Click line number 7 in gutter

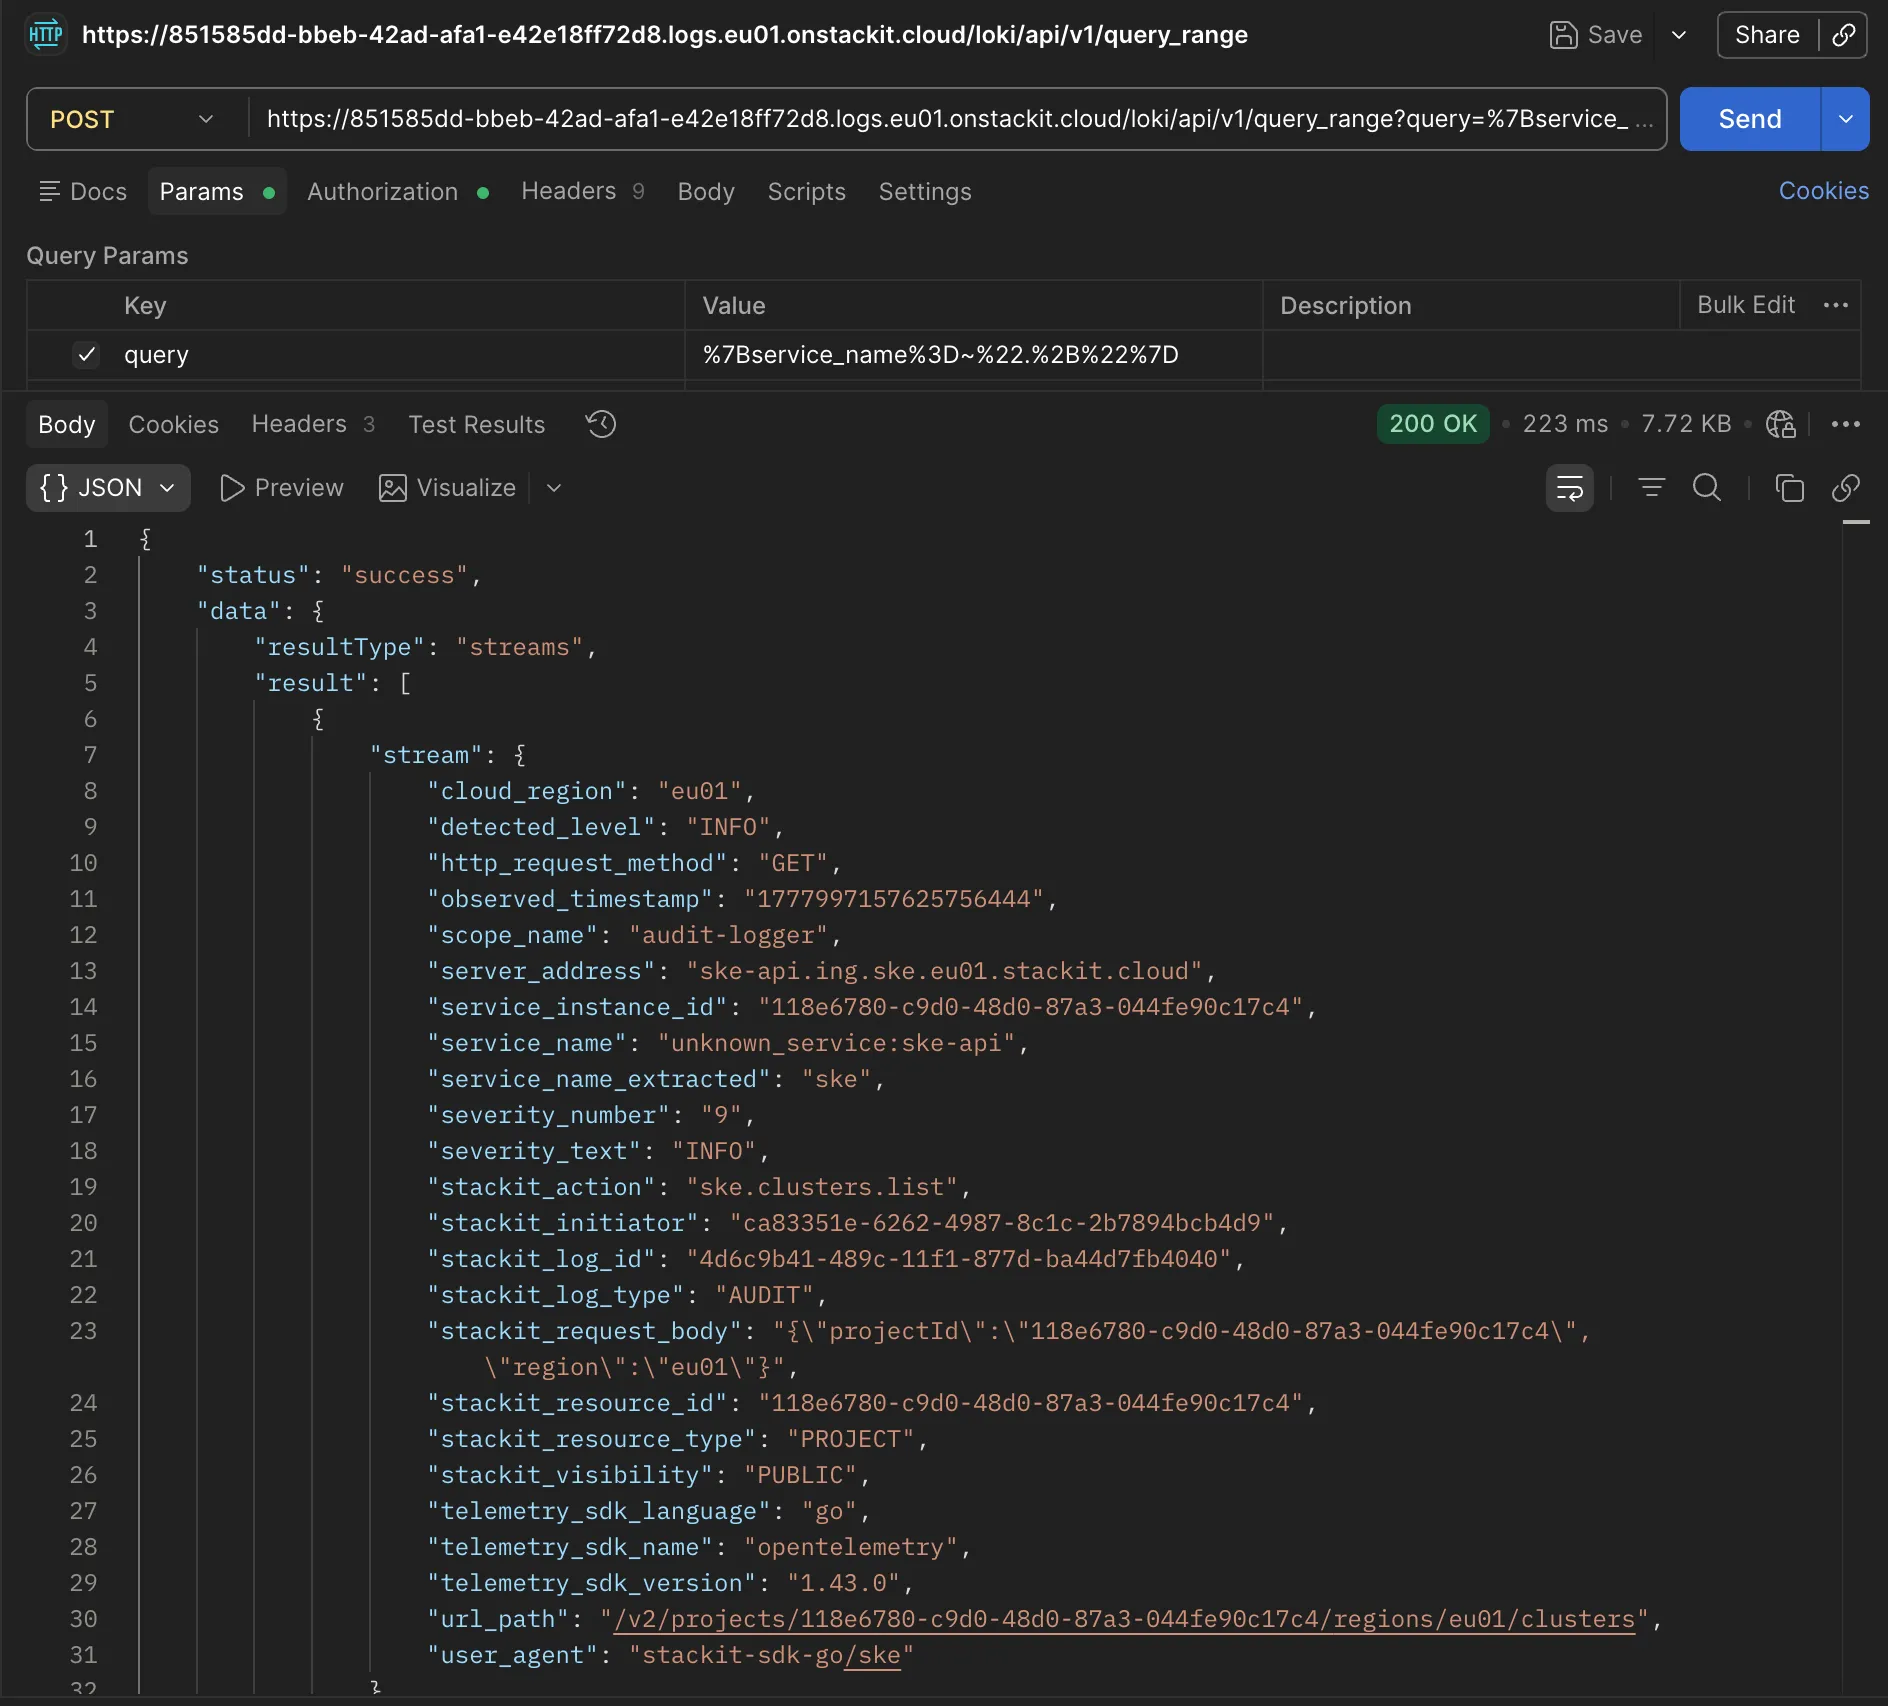coord(90,755)
